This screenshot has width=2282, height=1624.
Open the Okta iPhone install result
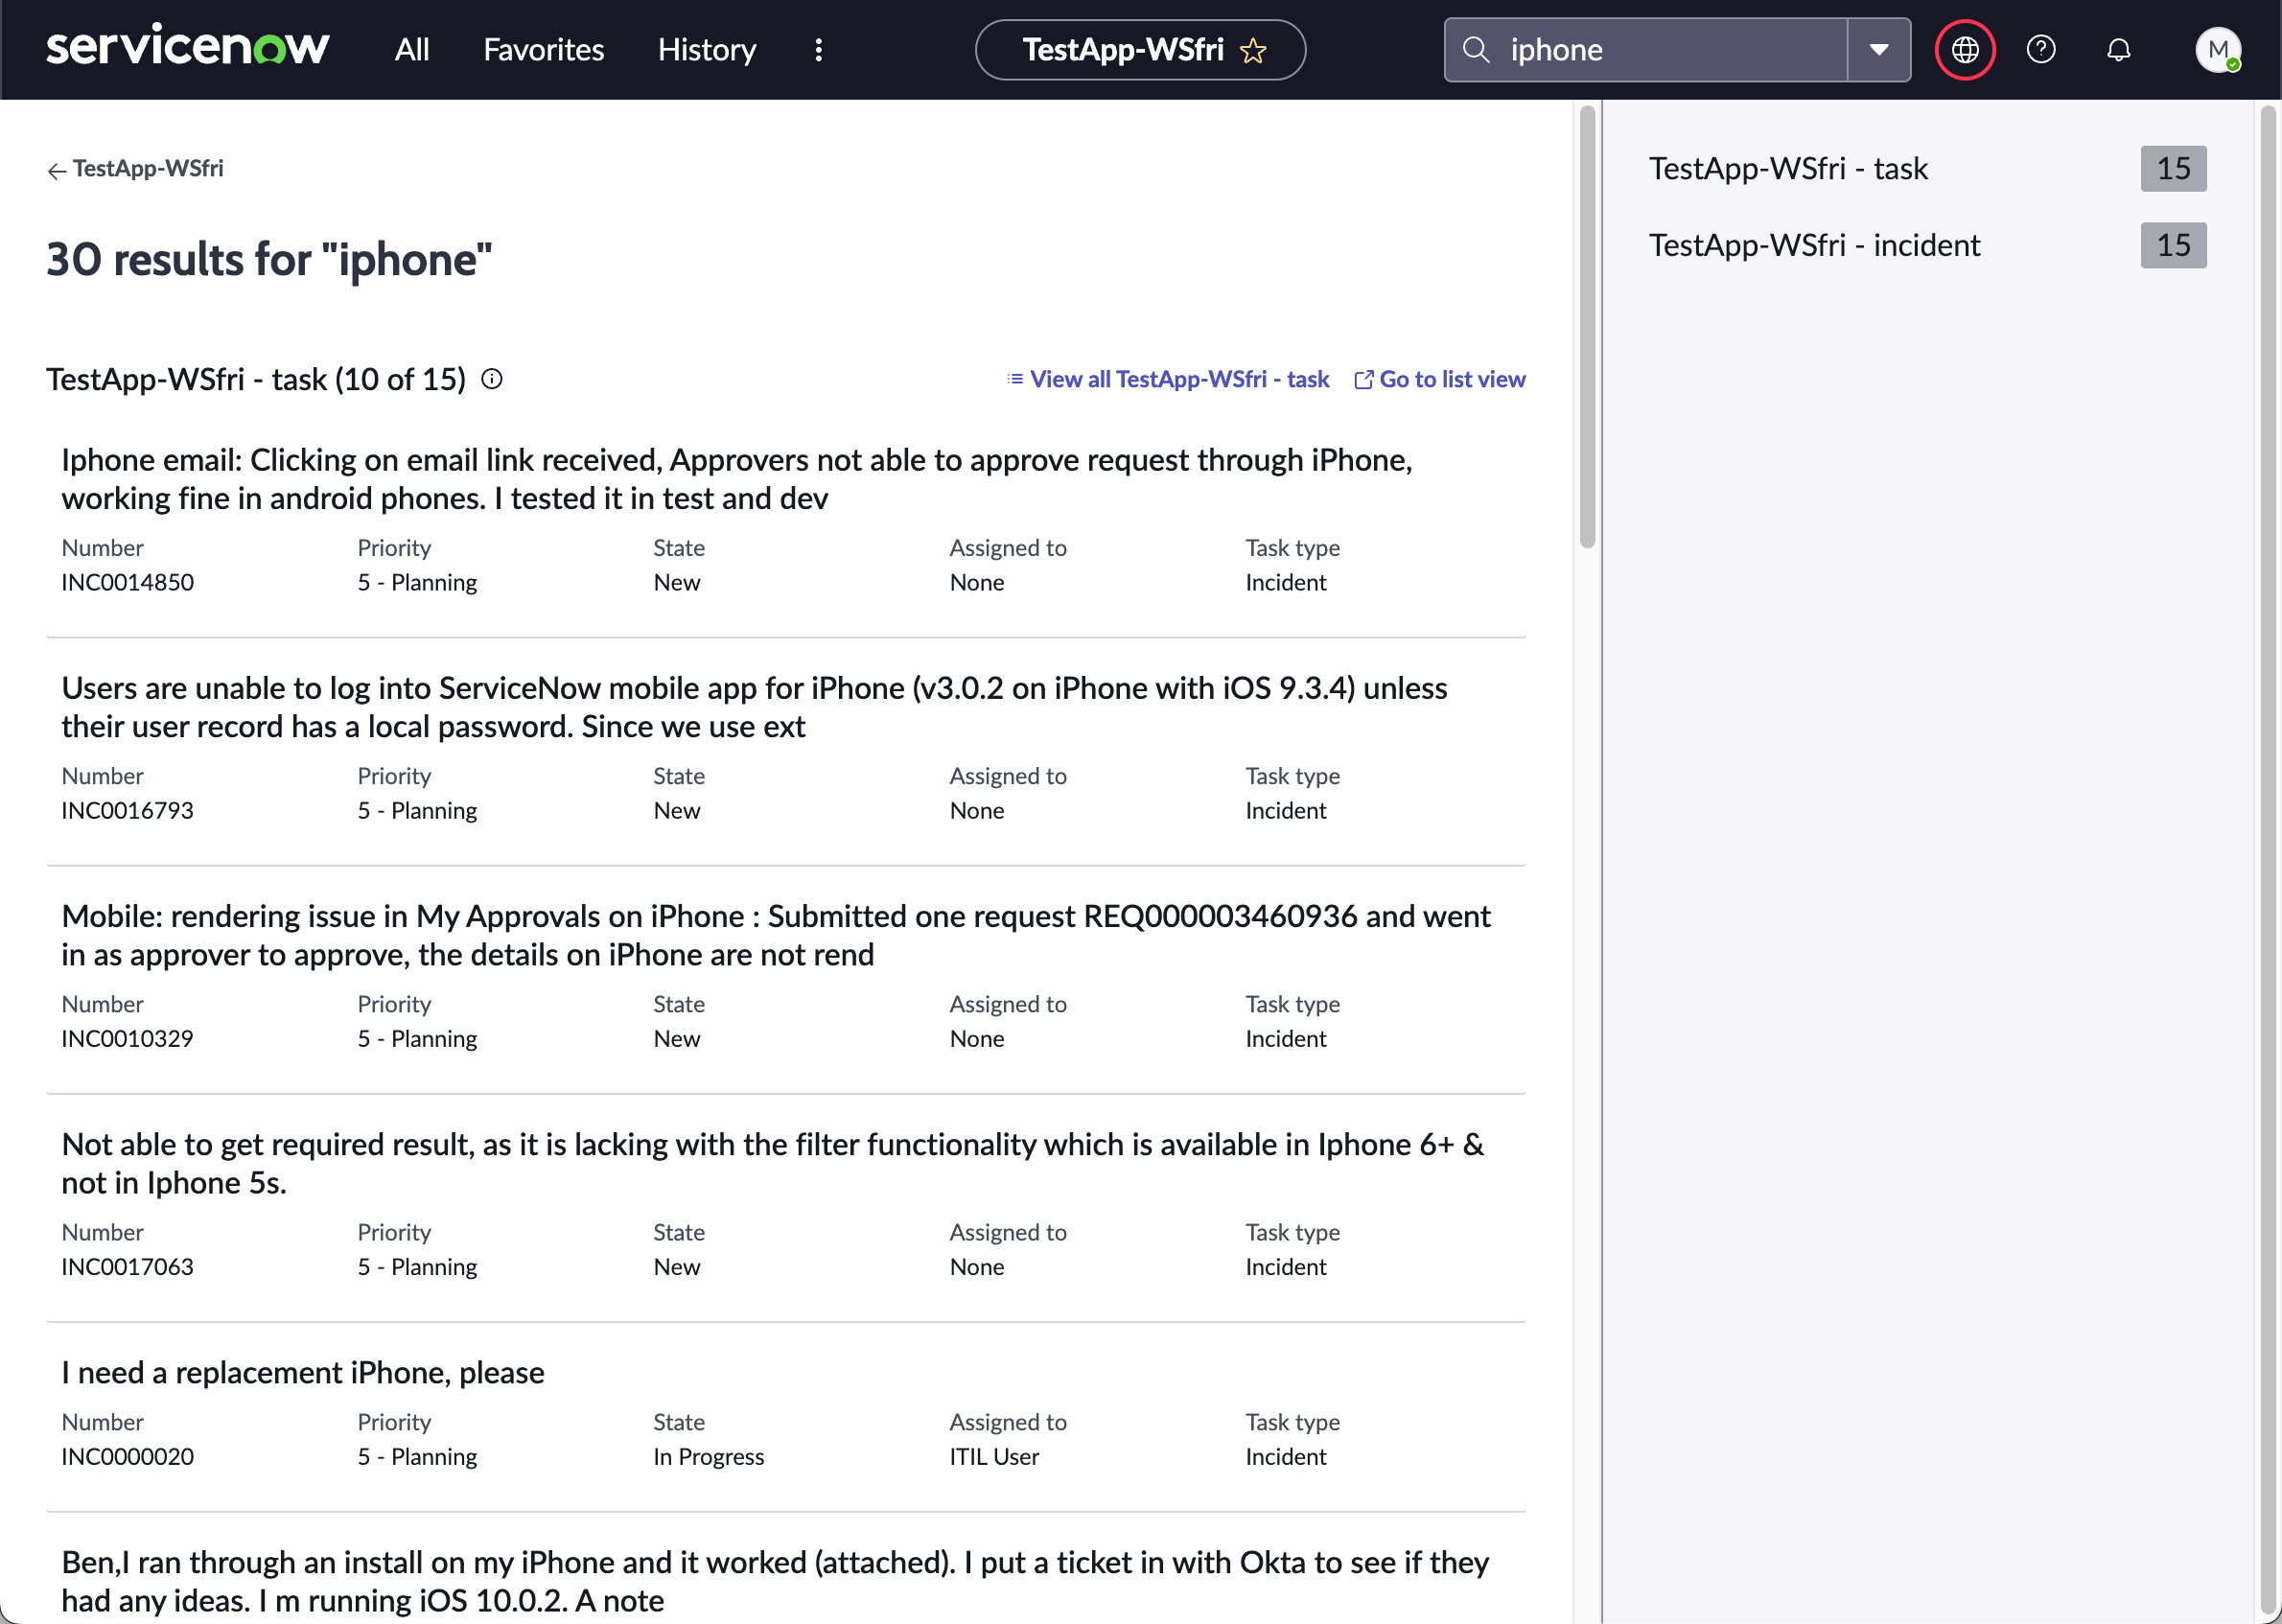775,1581
